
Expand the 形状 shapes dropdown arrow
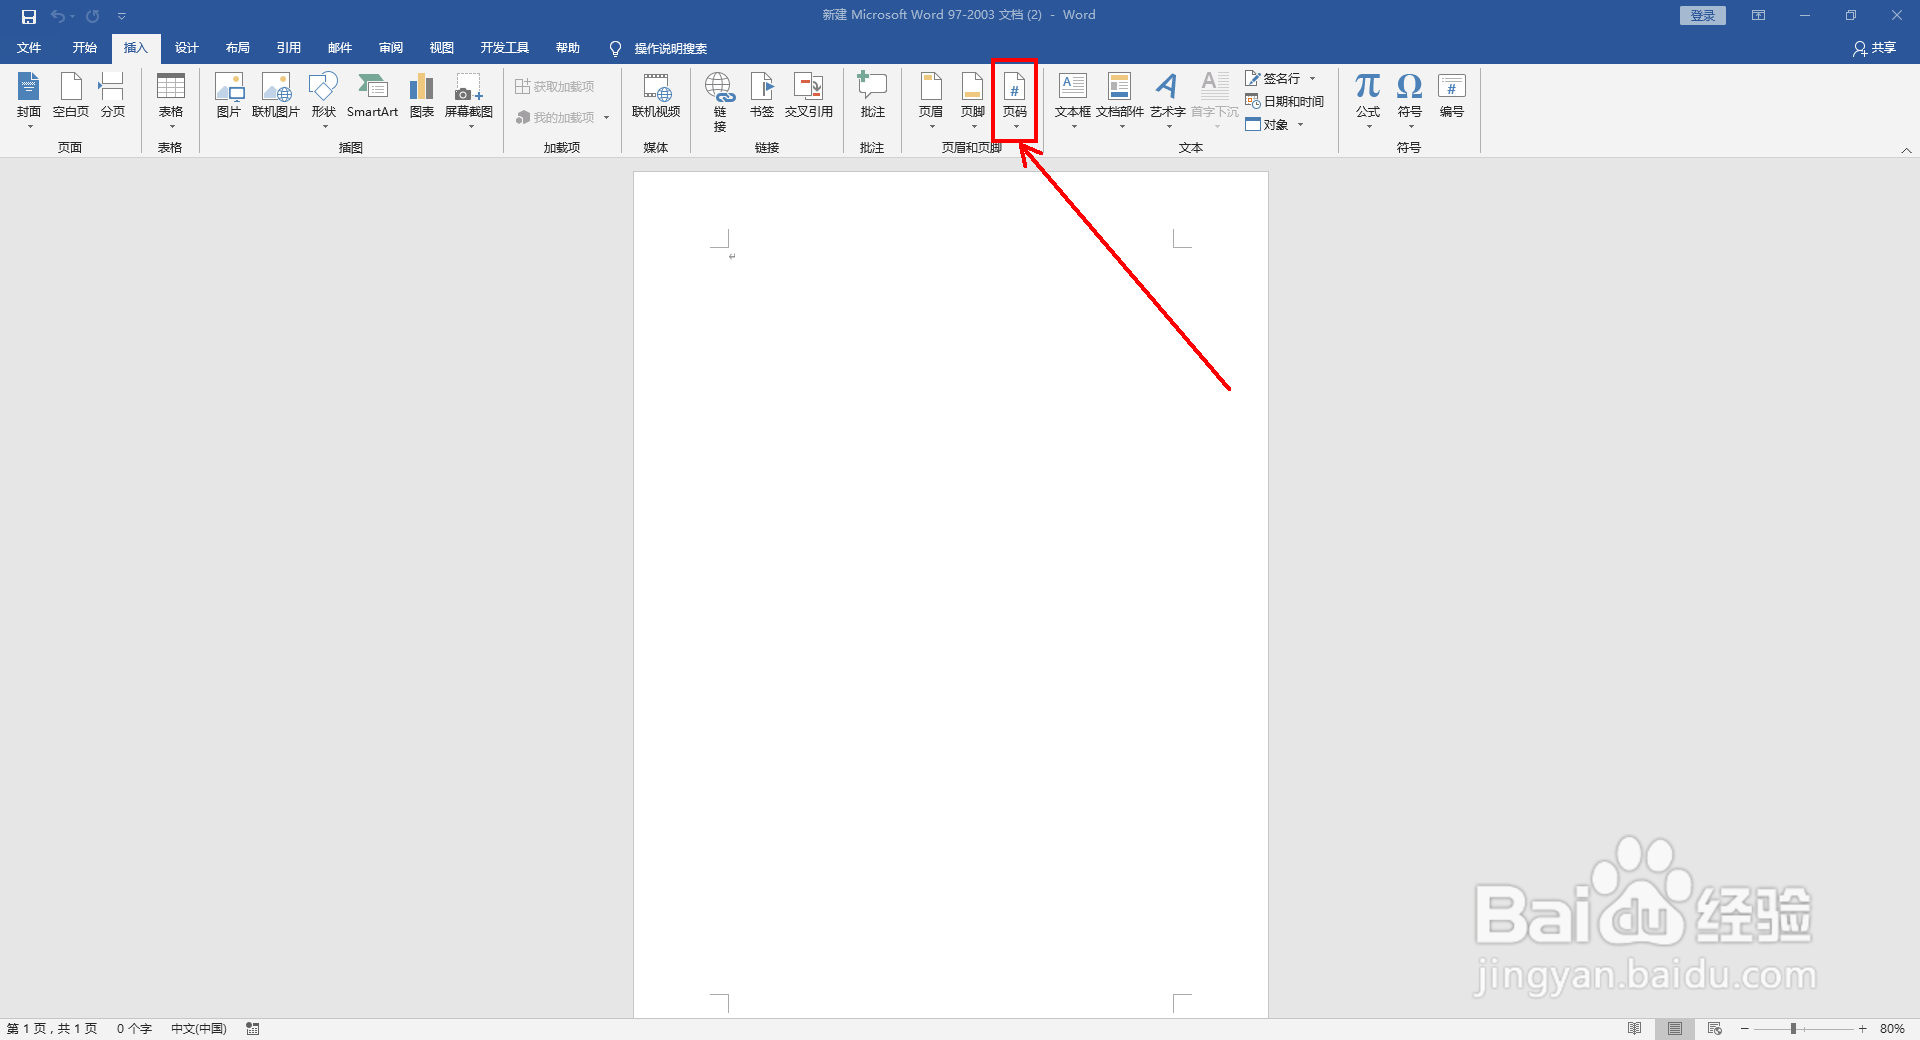[x=323, y=127]
